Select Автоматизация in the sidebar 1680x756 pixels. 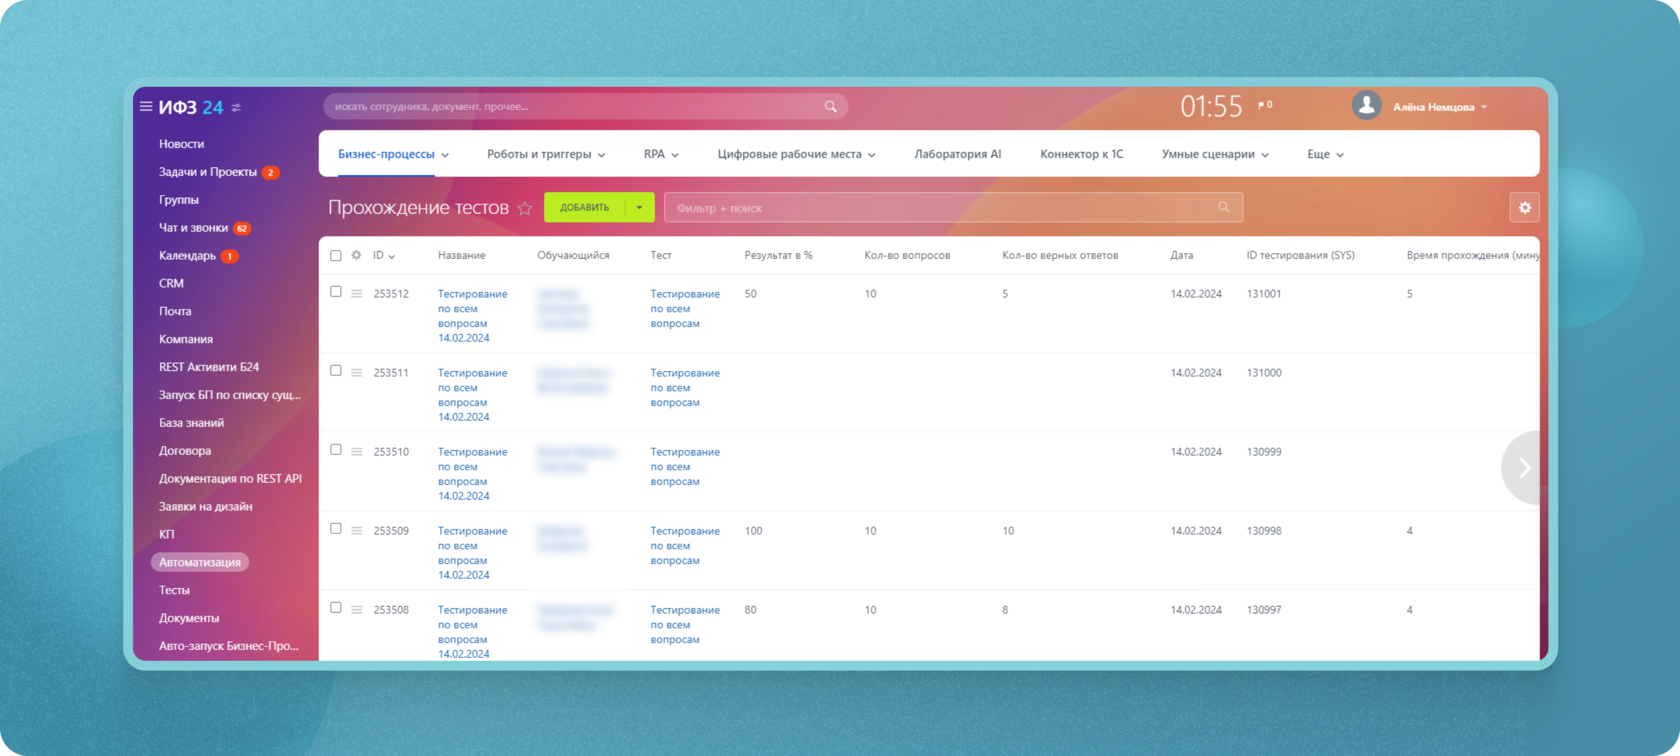pyautogui.click(x=200, y=562)
